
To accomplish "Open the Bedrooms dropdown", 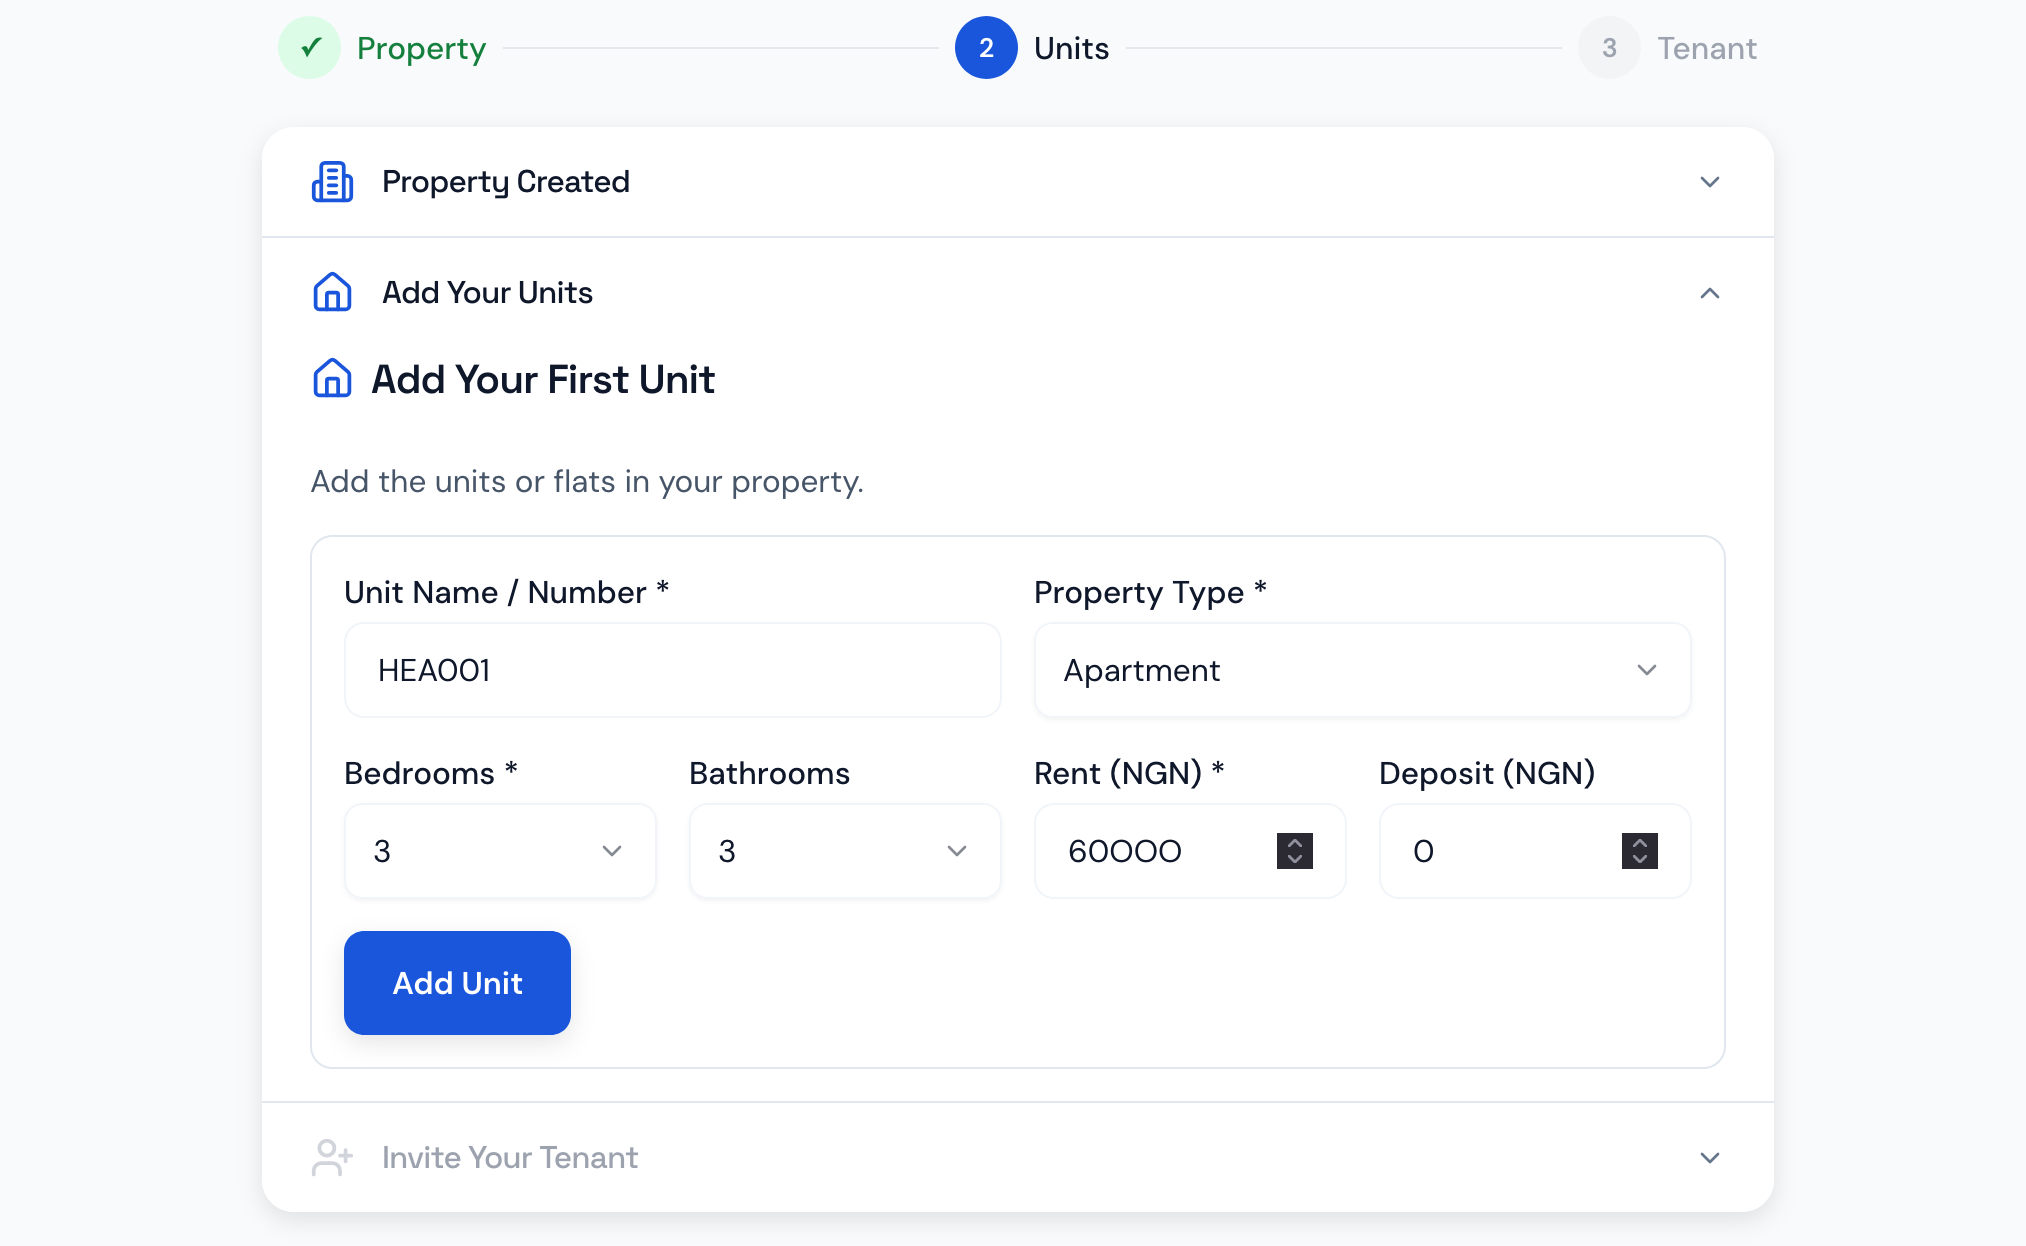I will click(500, 851).
